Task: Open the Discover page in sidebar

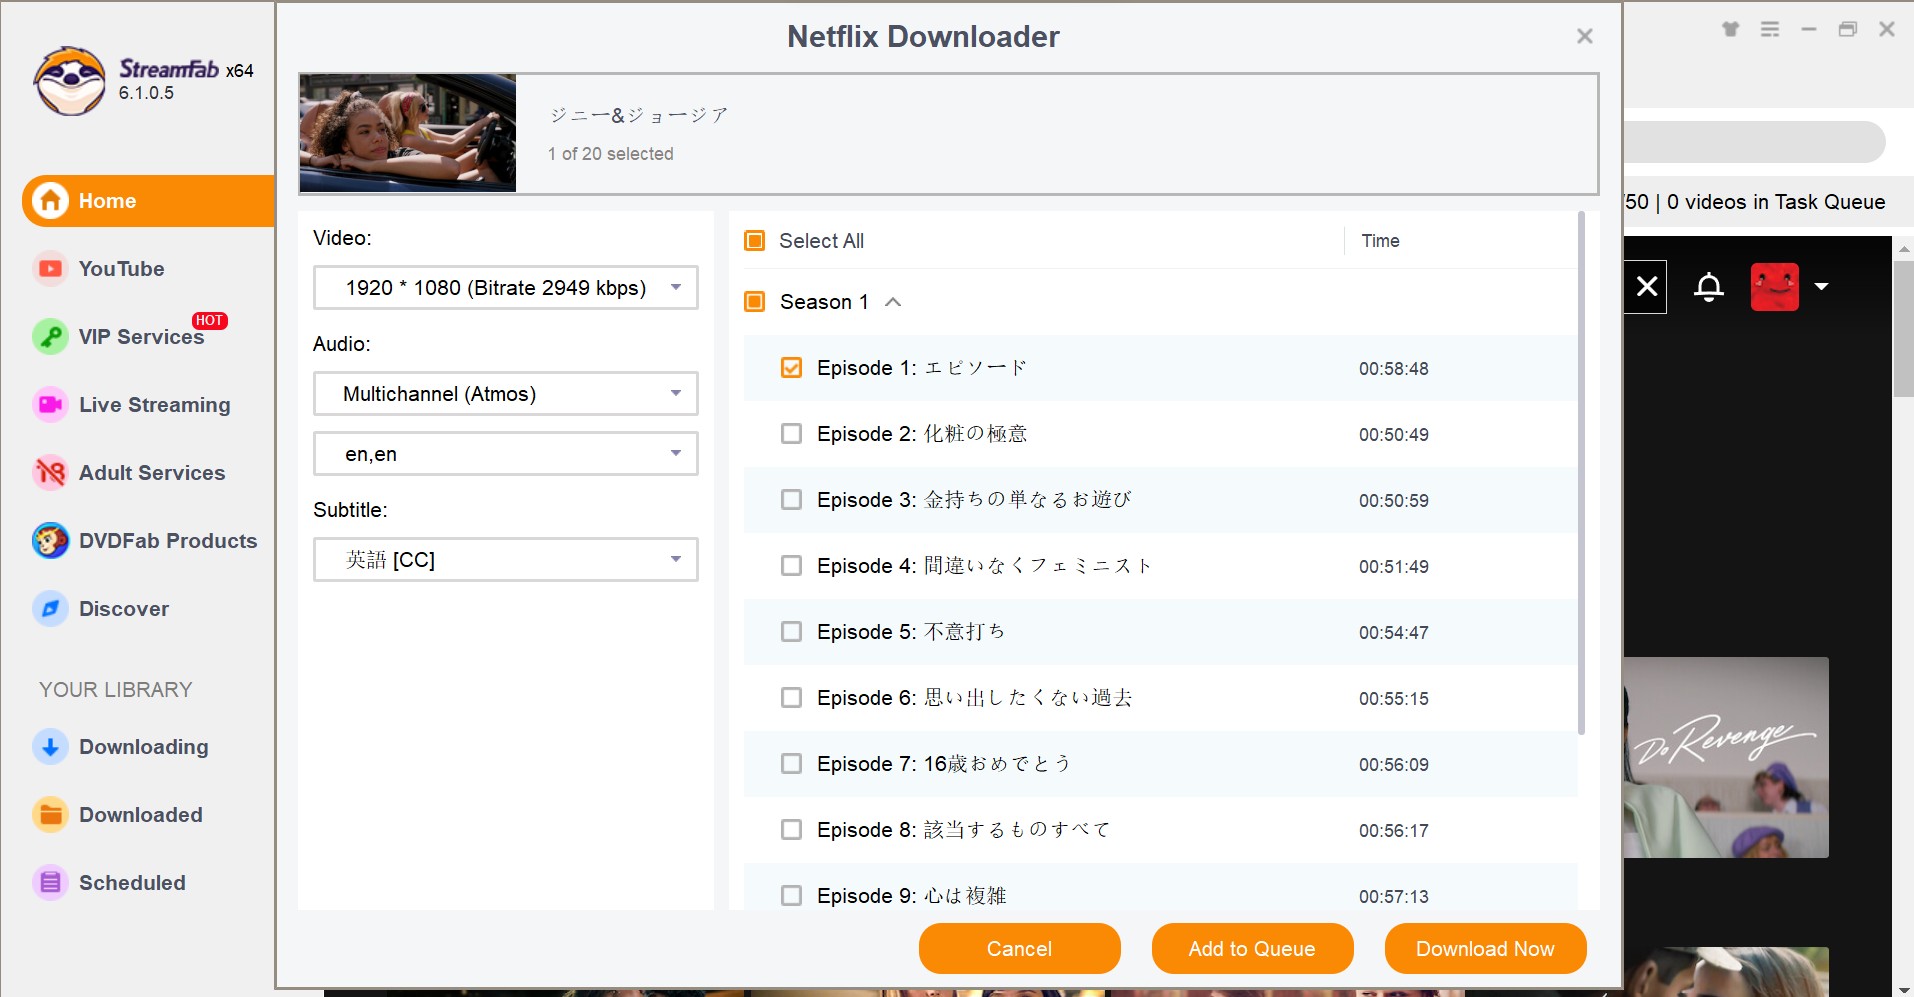Action: 124,609
